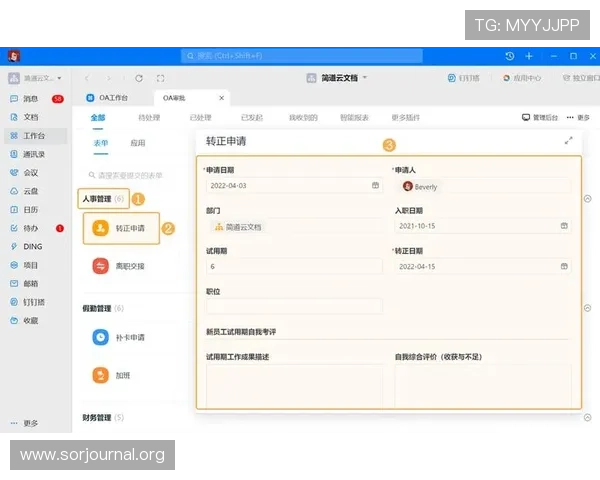The height and width of the screenshot is (480, 600).
Task: Collapse the 假勤管理 group arrow
Action: click(x=587, y=308)
